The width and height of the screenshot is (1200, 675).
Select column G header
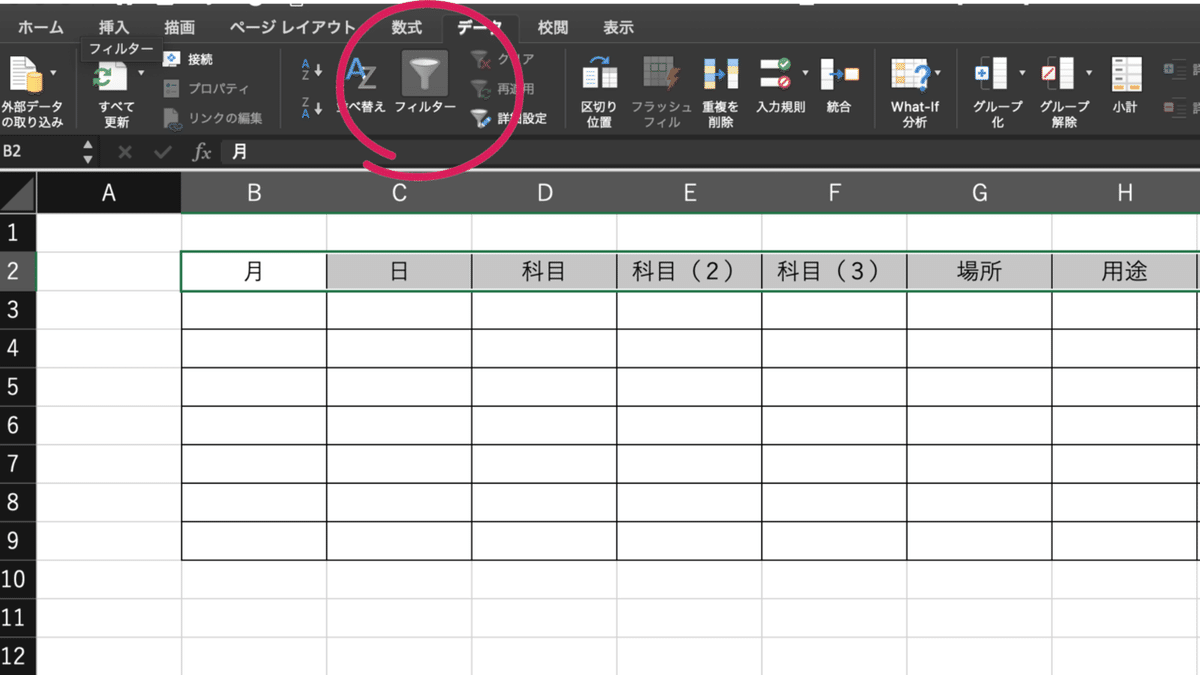(979, 193)
